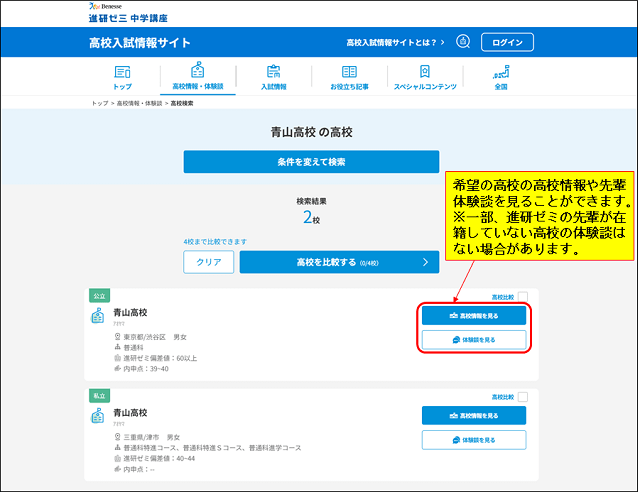The width and height of the screenshot is (640, 492).
Task: Click the school icon of public 青山高校
Action: click(x=98, y=316)
